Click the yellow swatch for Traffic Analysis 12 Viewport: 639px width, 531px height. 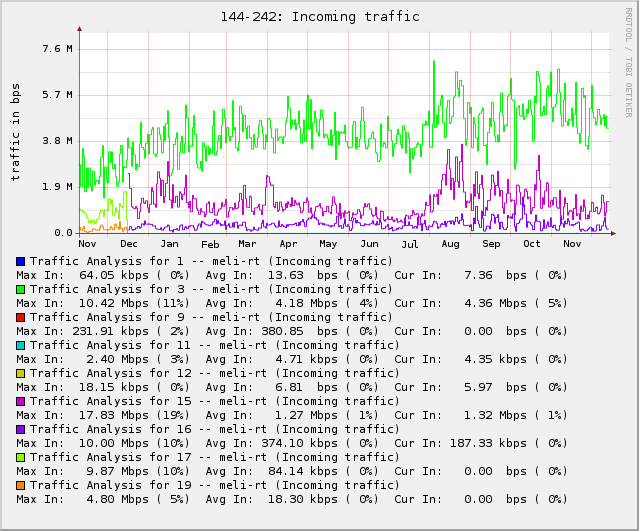pos(21,373)
